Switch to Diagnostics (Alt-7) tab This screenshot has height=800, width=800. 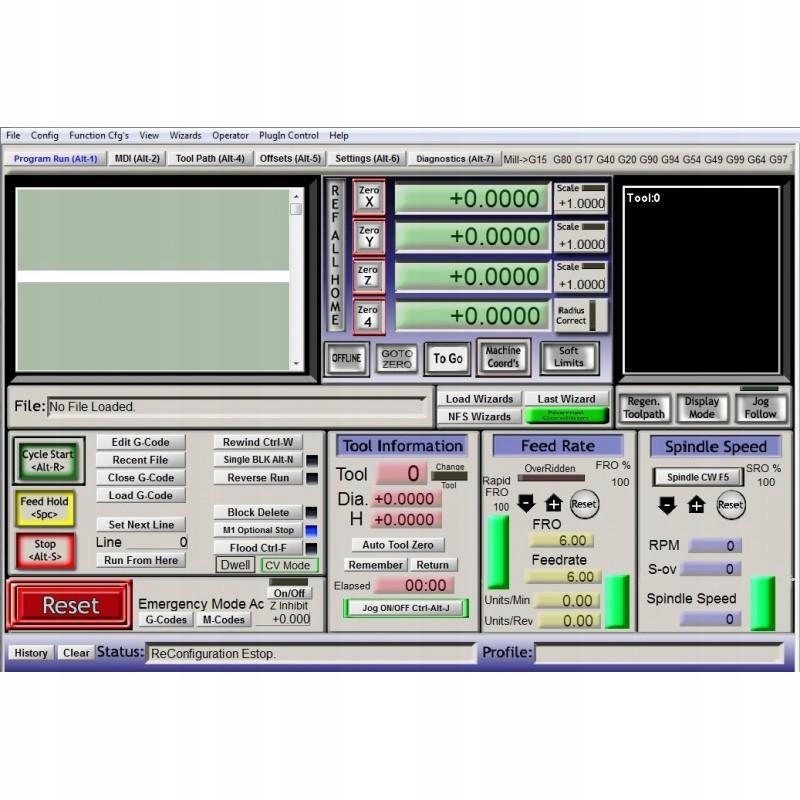coord(455,159)
